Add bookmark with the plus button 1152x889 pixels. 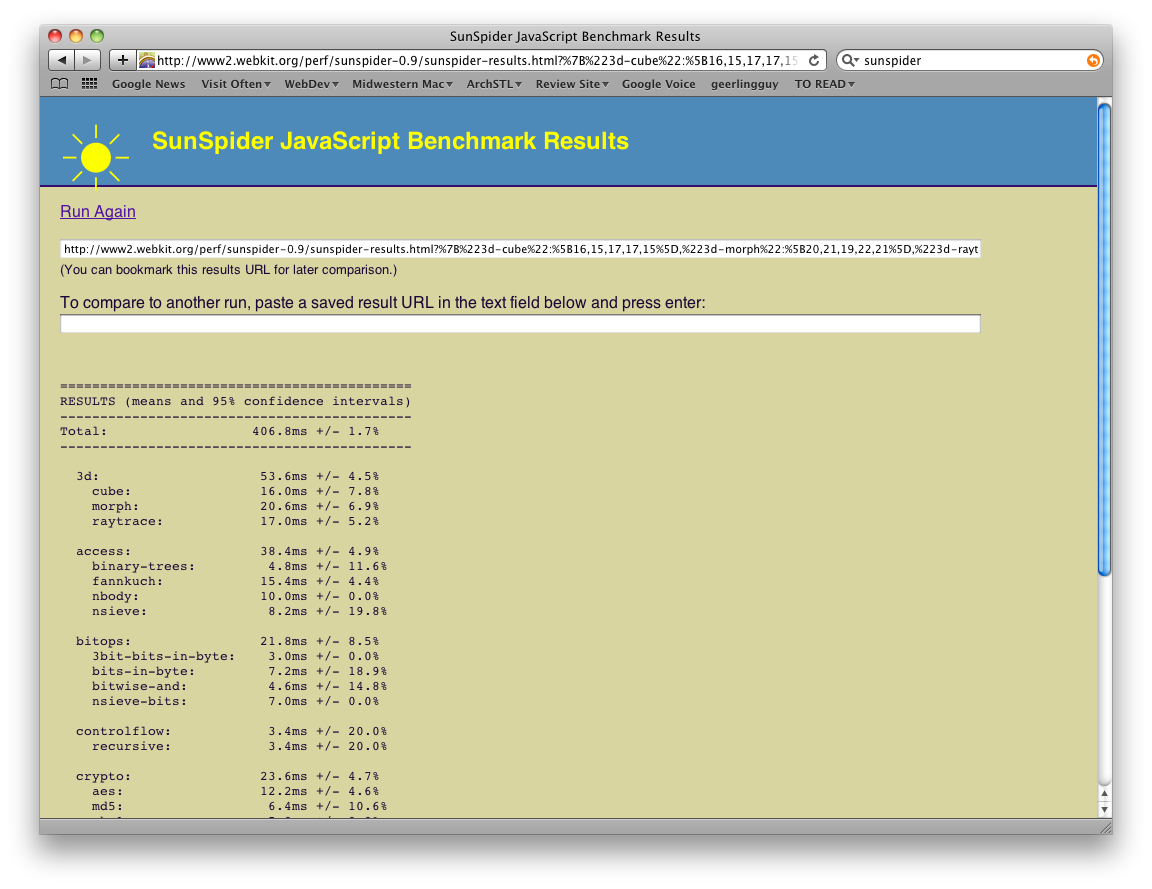click(123, 60)
